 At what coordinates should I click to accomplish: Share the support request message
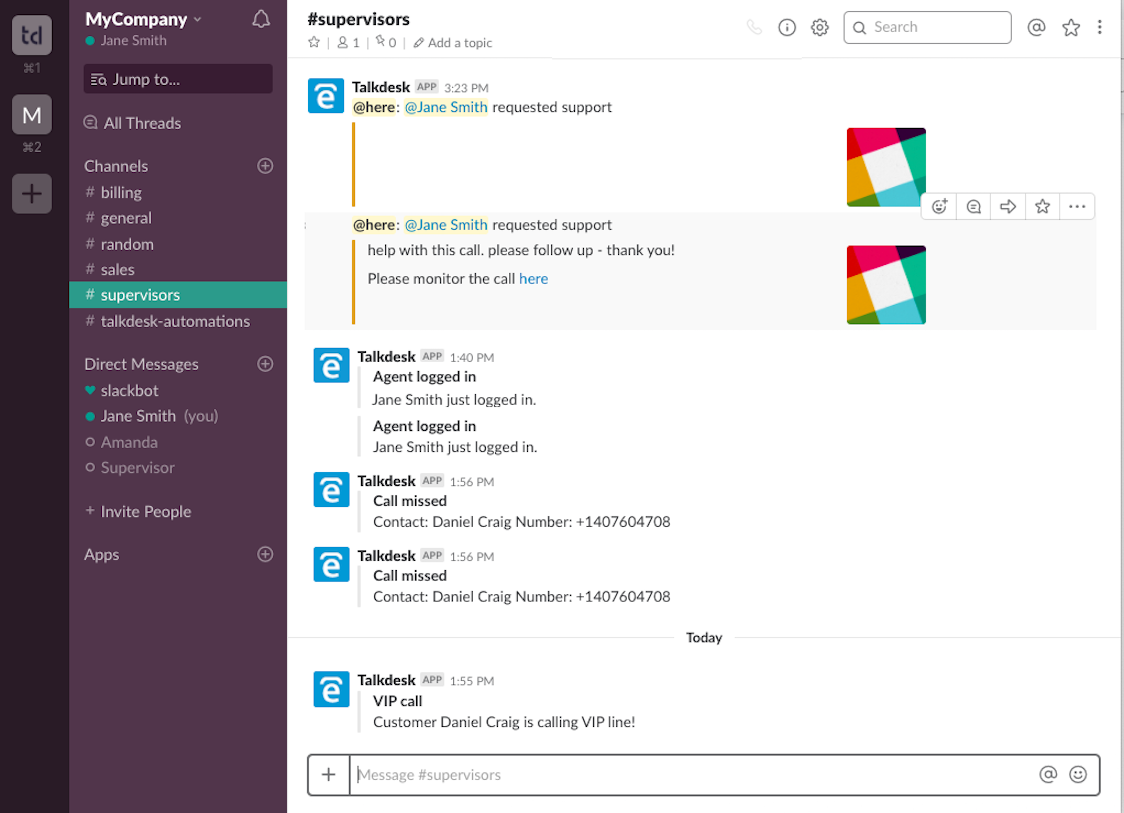pyautogui.click(x=1008, y=206)
